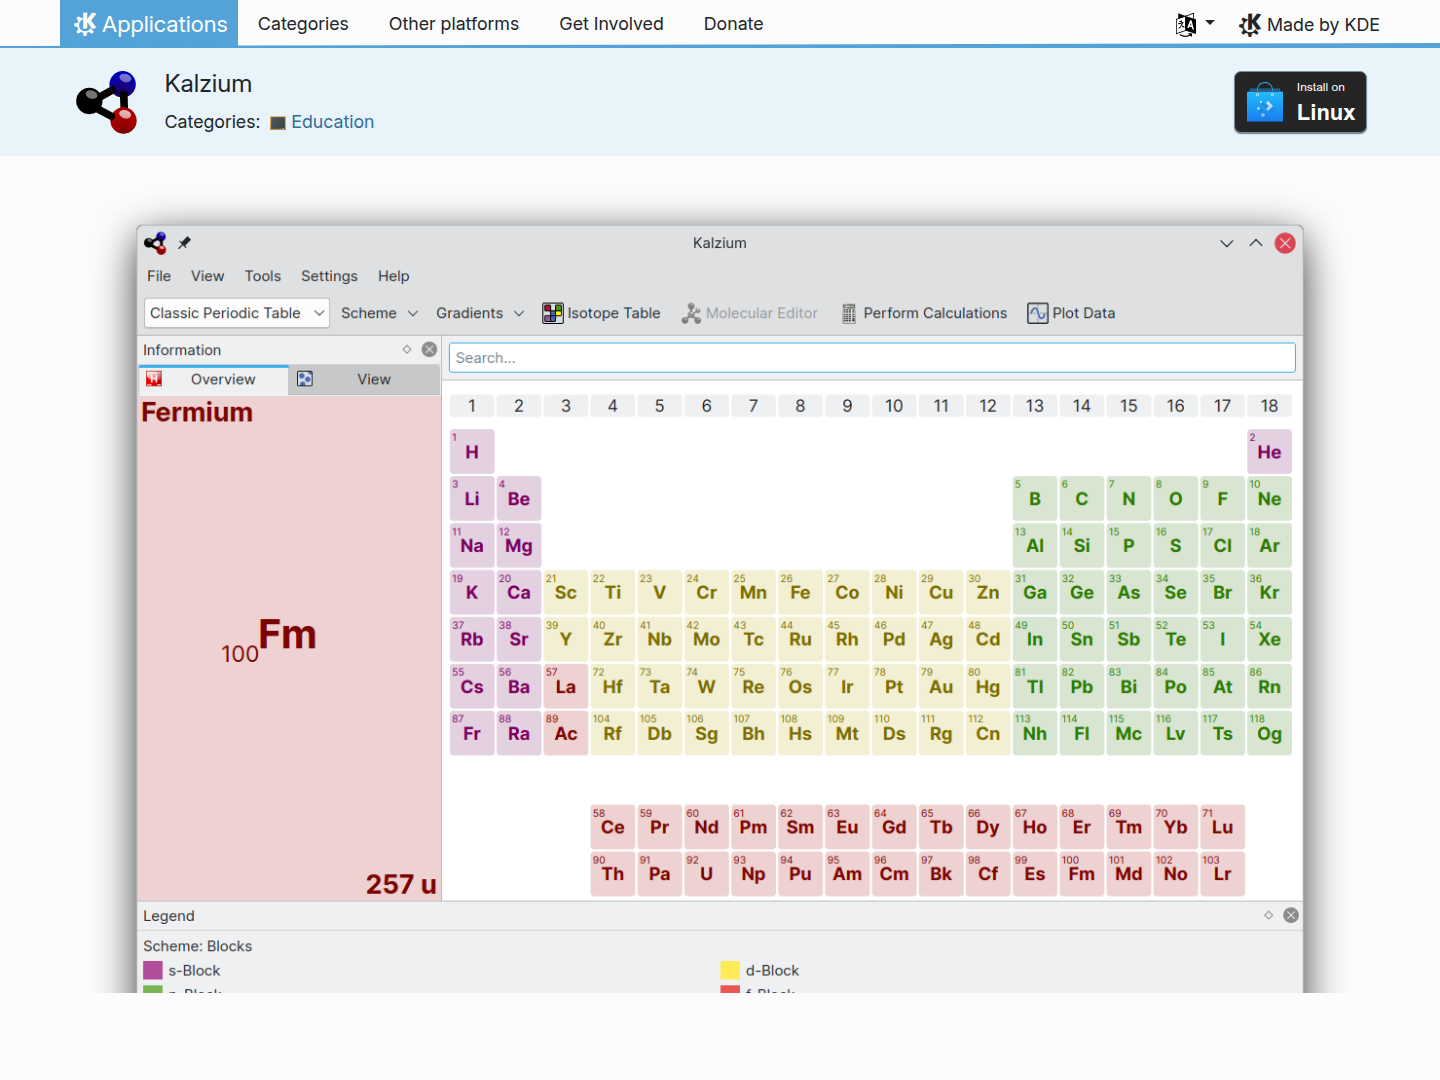Click group 13 column header
1440x1080 pixels.
coord(1035,406)
